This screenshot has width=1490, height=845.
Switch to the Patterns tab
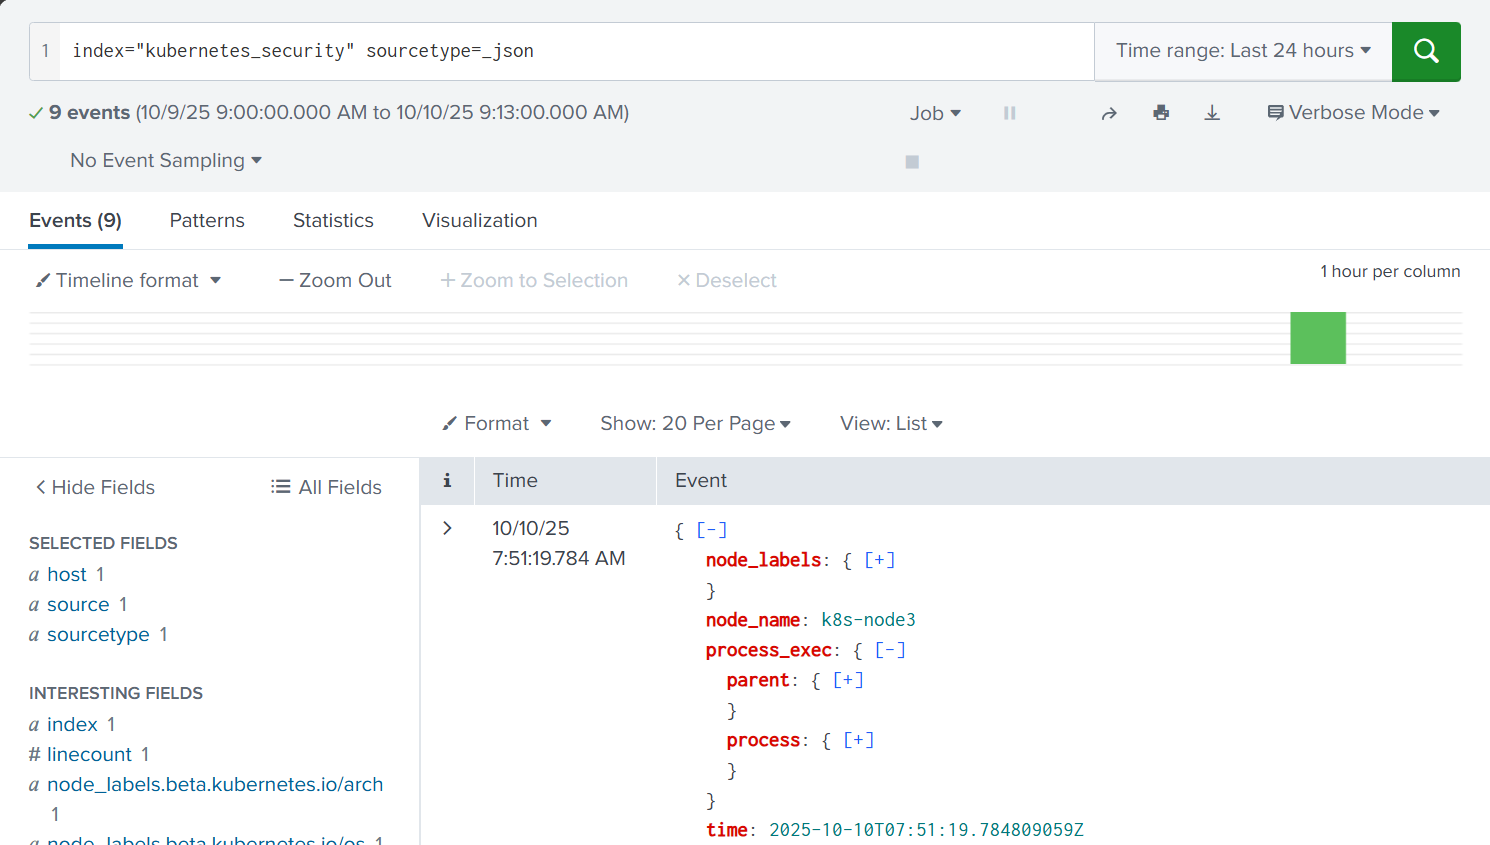pyautogui.click(x=207, y=220)
